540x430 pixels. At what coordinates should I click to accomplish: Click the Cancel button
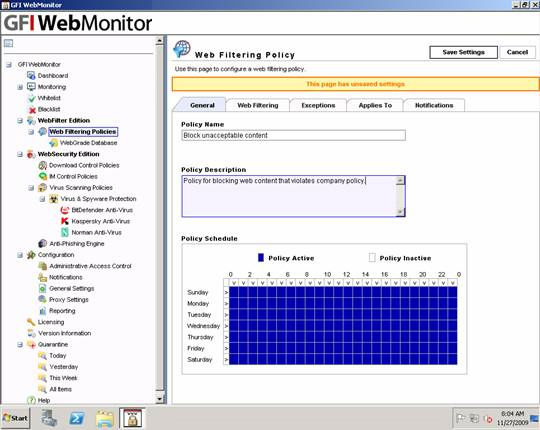tap(517, 52)
